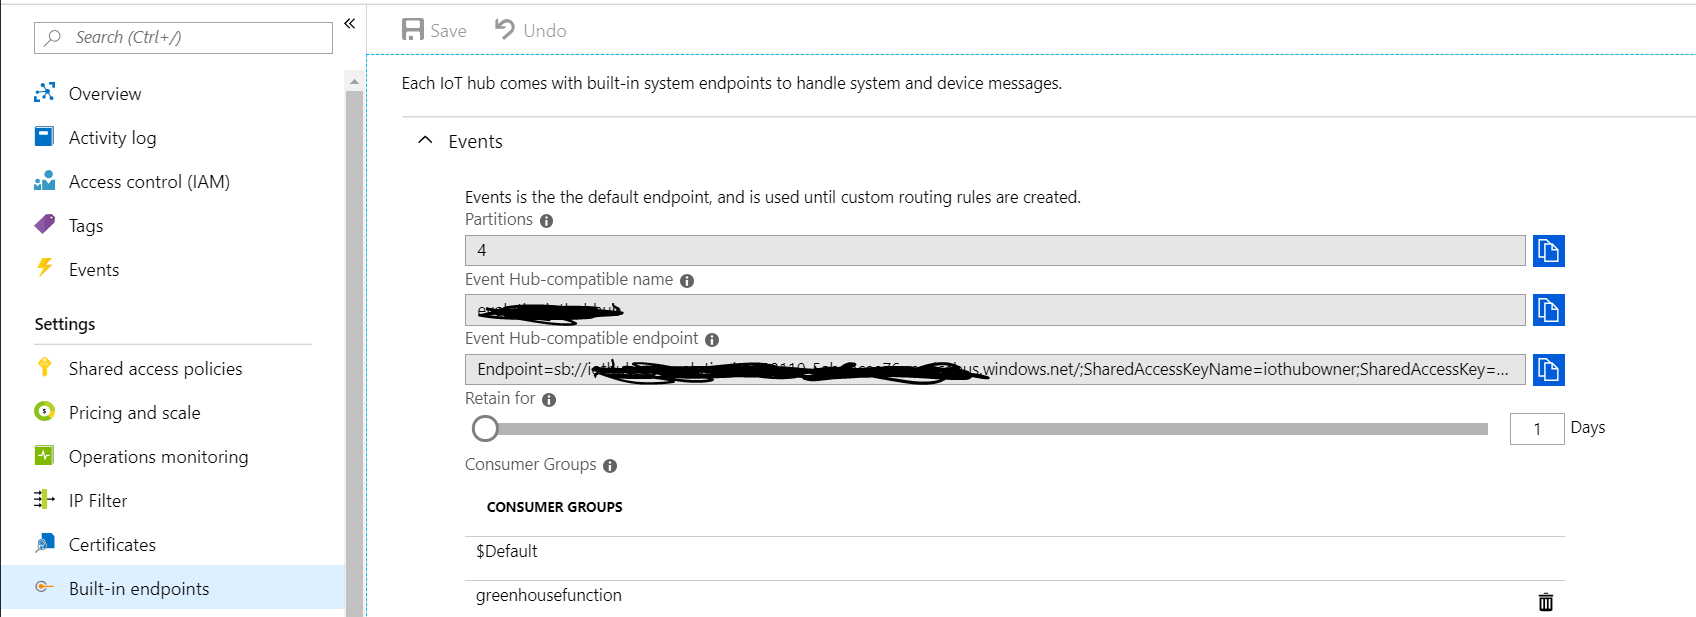Click the Operations monitoring icon
Viewport: 1696px width, 617px height.
(44, 455)
